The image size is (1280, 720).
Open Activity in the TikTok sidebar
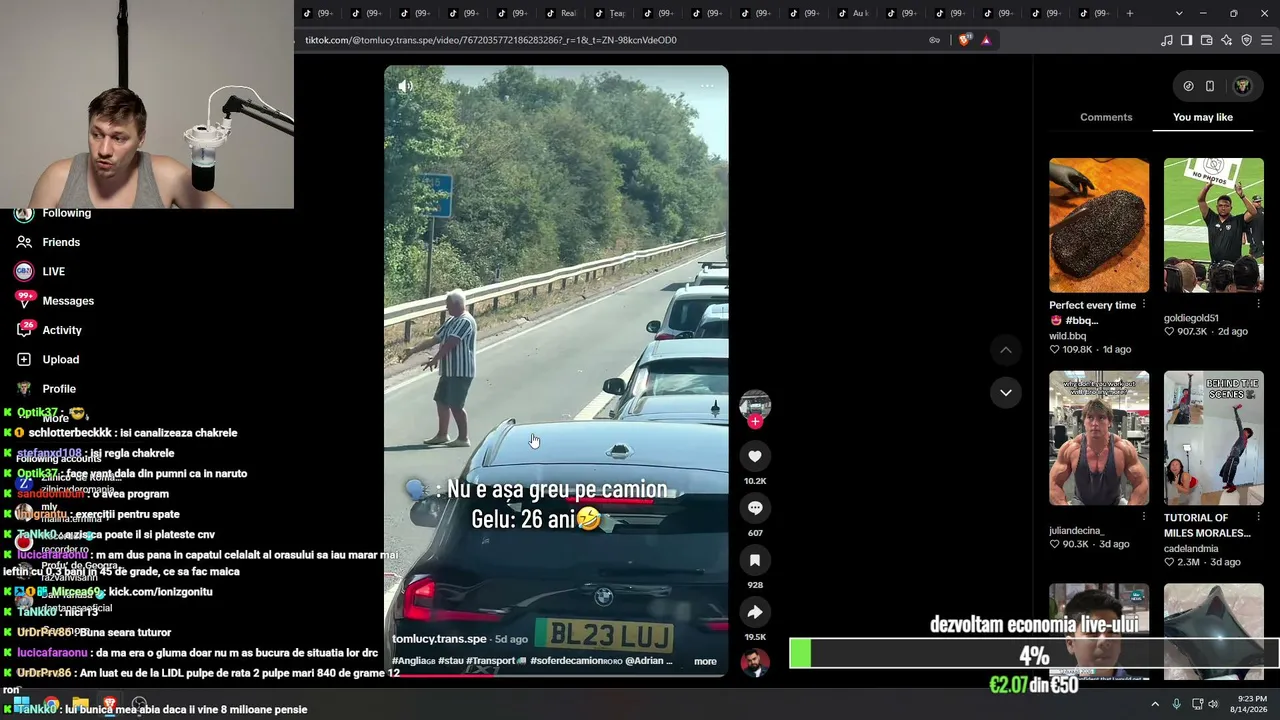[62, 330]
